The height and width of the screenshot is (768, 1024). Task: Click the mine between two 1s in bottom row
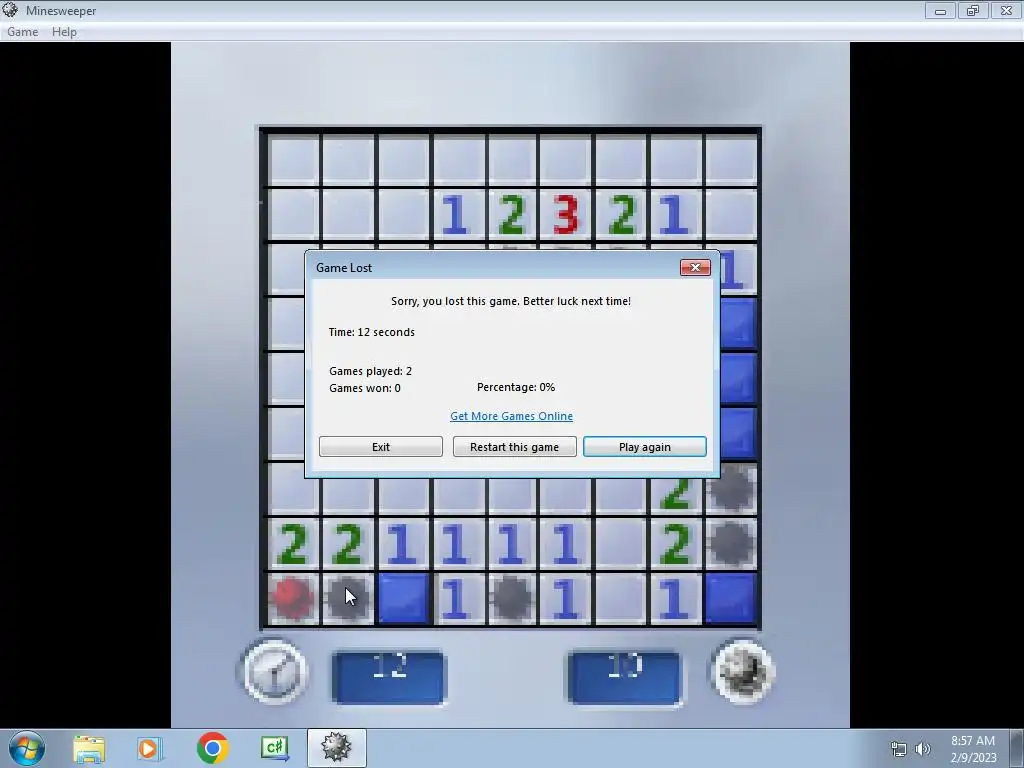click(x=511, y=598)
